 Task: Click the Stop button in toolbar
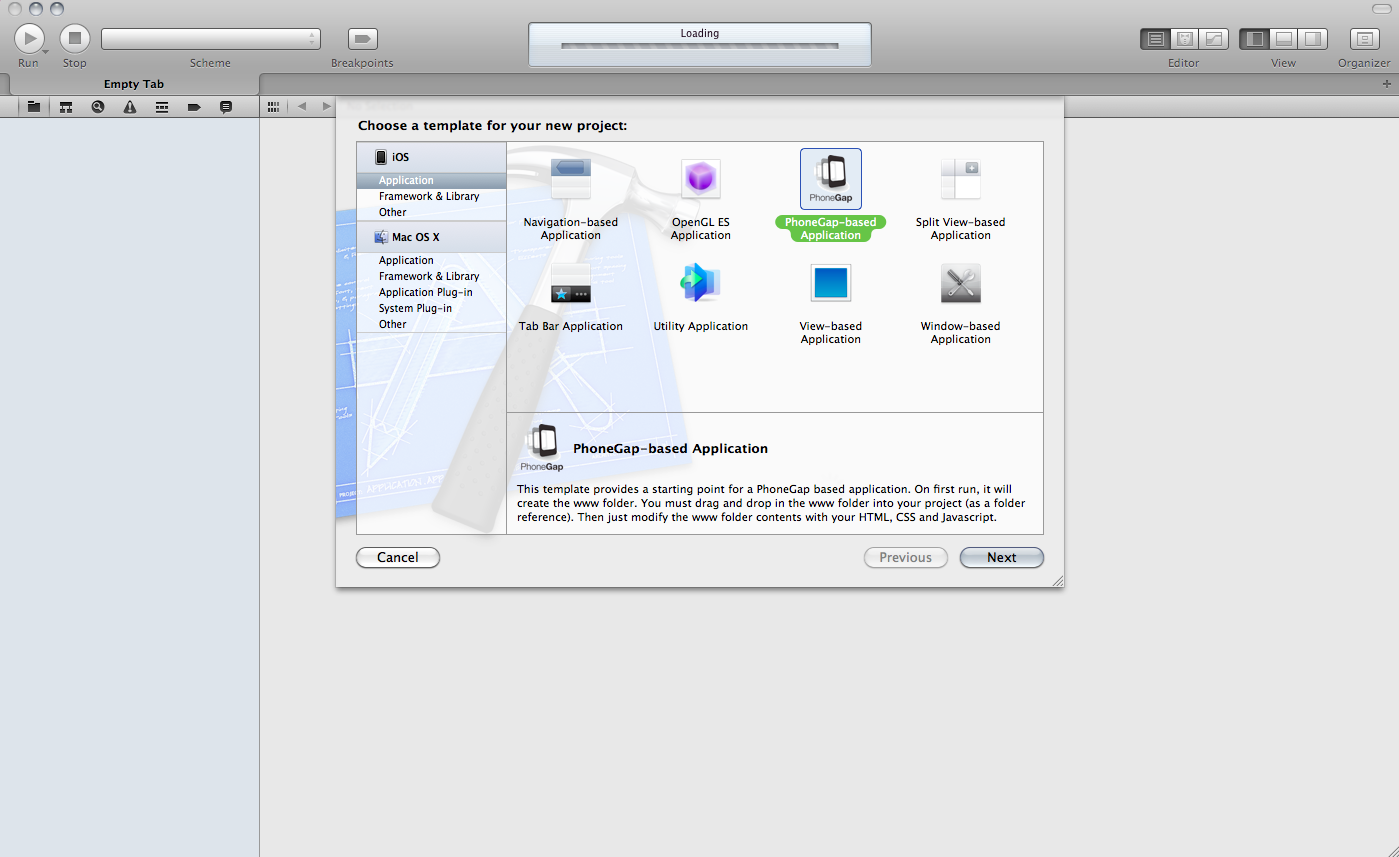(x=75, y=39)
